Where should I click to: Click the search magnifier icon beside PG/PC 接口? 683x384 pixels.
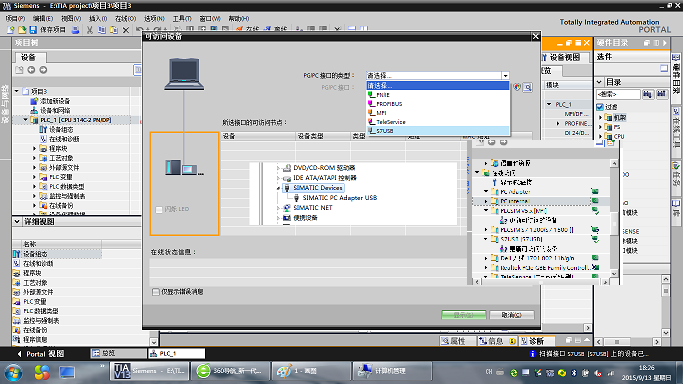coord(528,88)
